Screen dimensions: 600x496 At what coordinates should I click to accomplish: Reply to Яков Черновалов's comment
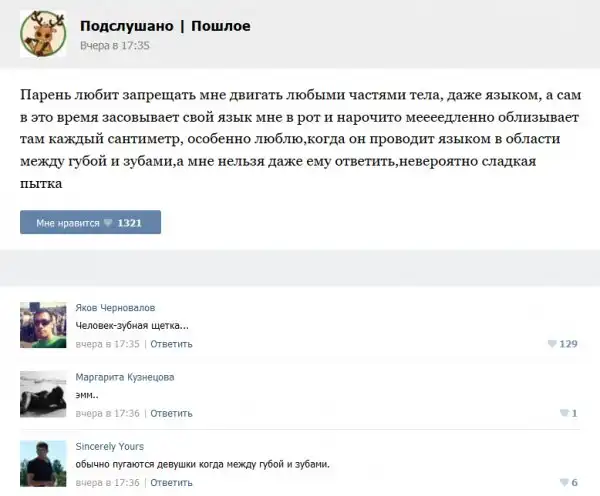pyautogui.click(x=172, y=344)
